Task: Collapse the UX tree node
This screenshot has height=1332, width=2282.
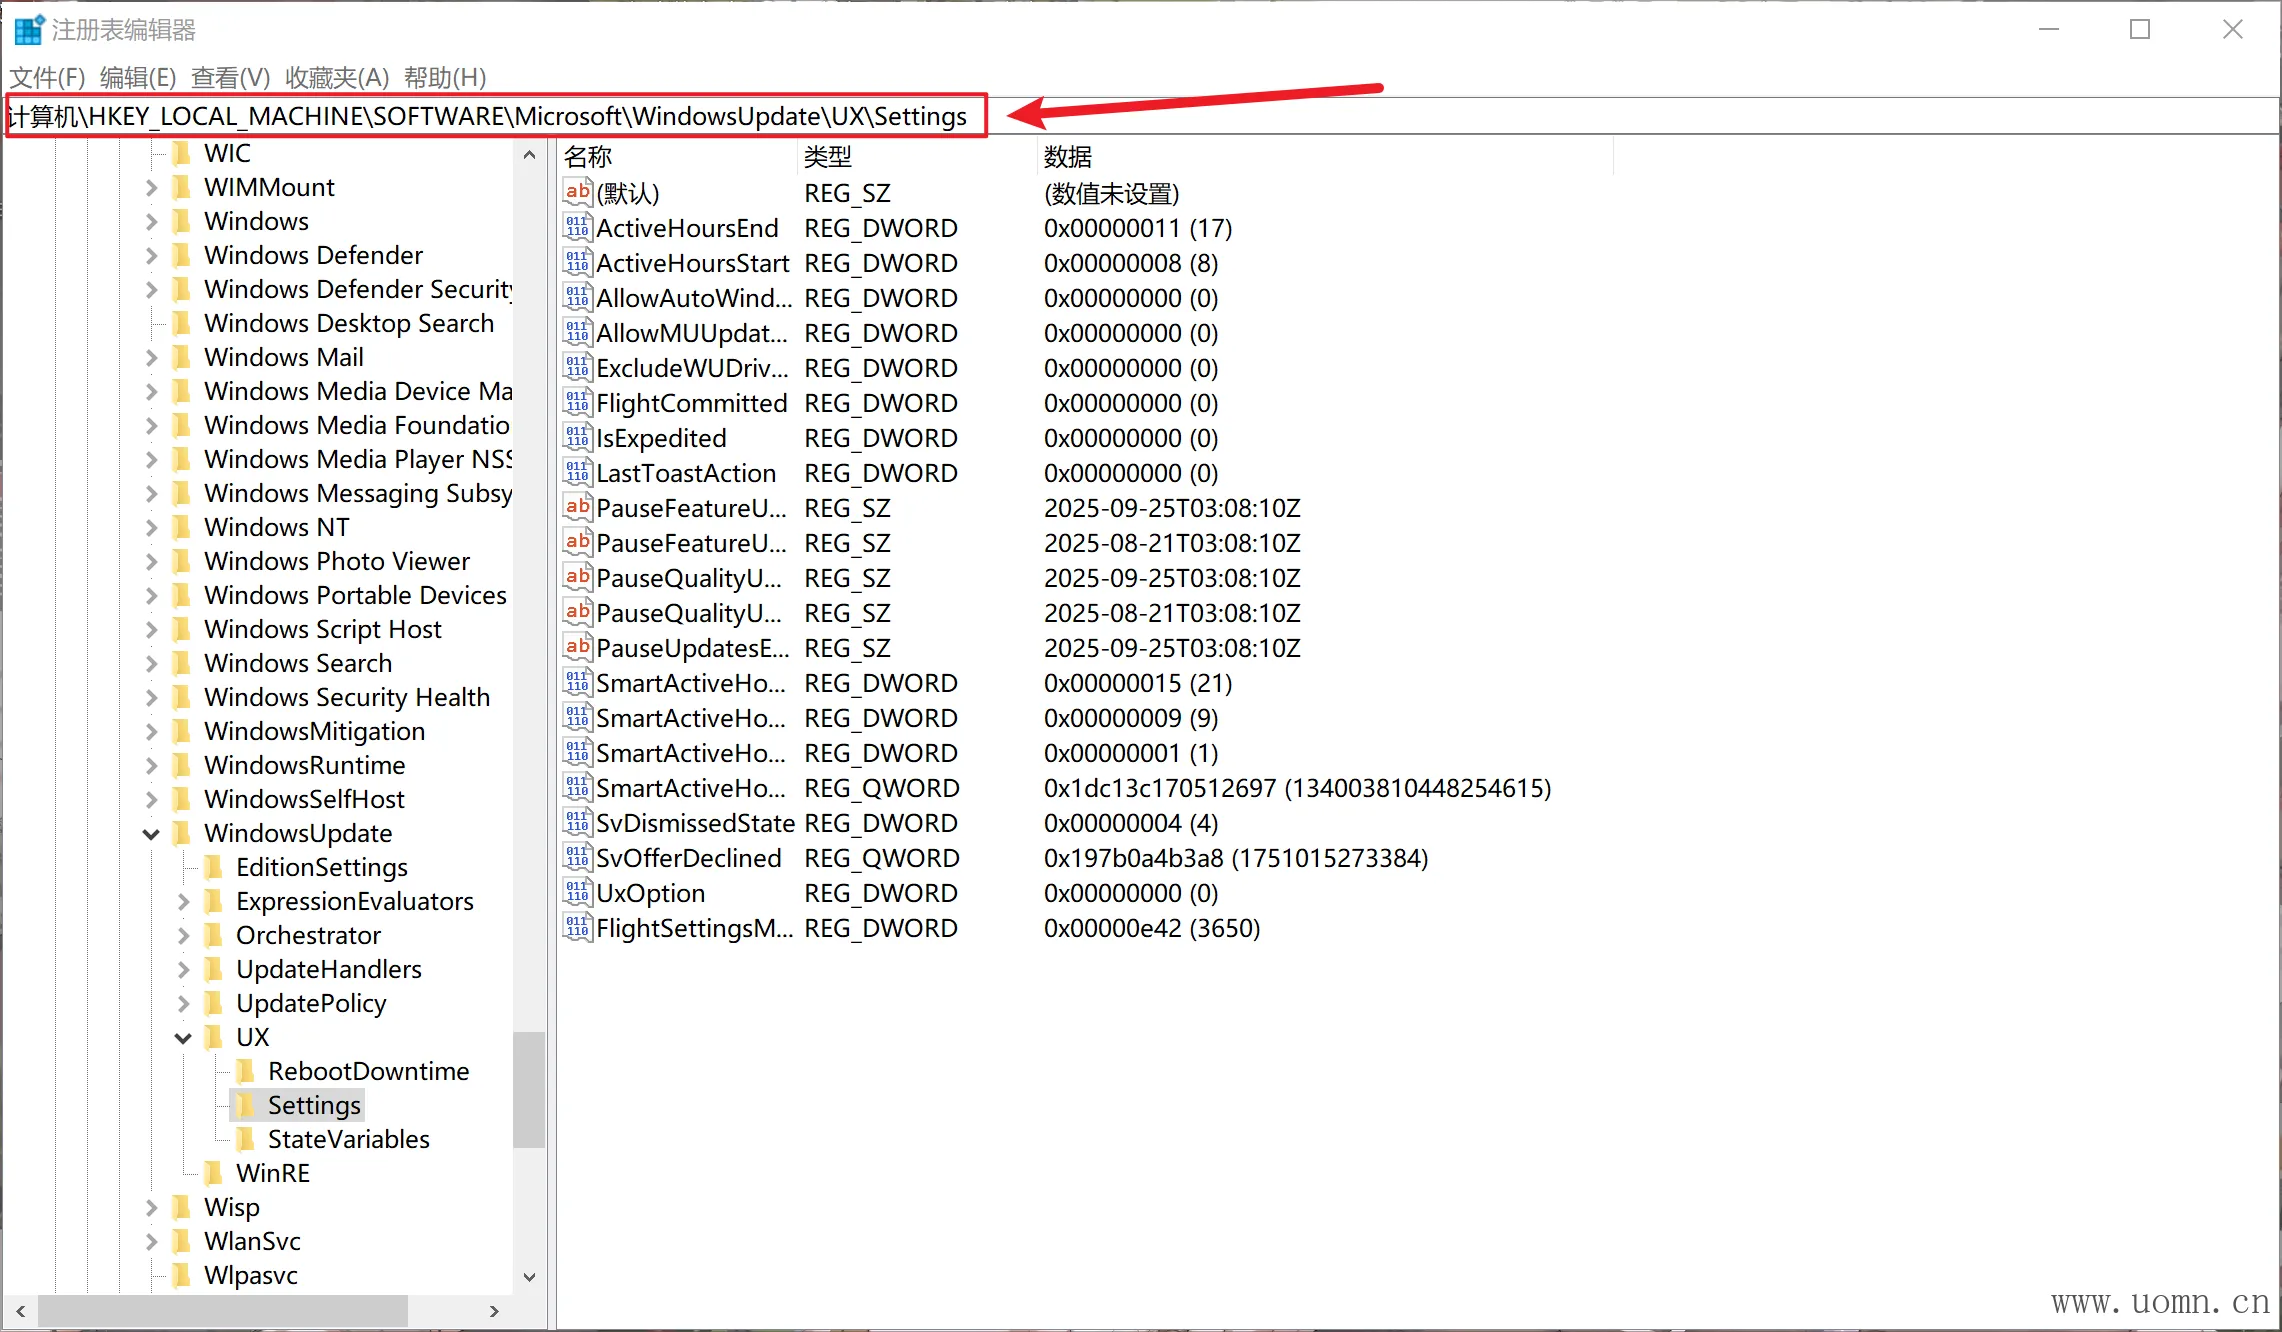Action: pyautogui.click(x=183, y=1037)
